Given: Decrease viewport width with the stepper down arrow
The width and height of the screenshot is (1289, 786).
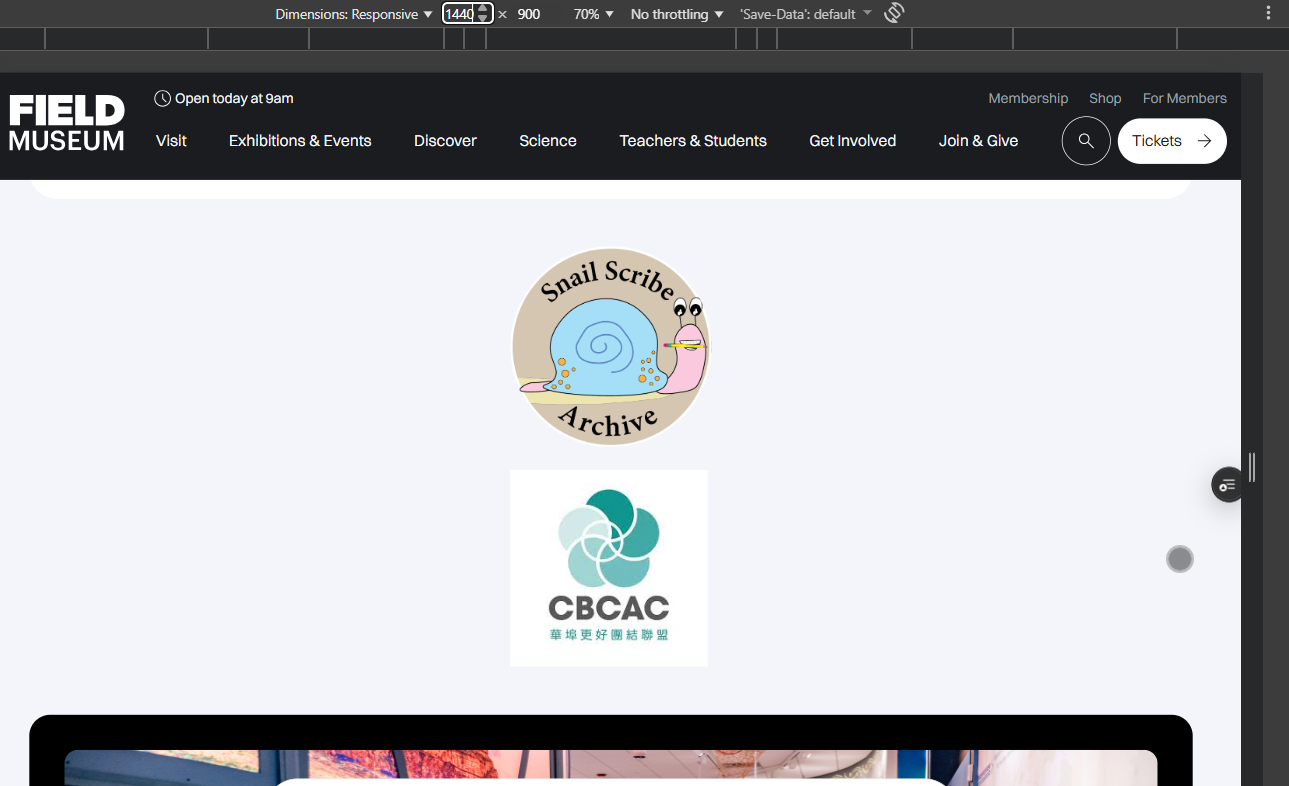Looking at the screenshot, I should tap(483, 18).
